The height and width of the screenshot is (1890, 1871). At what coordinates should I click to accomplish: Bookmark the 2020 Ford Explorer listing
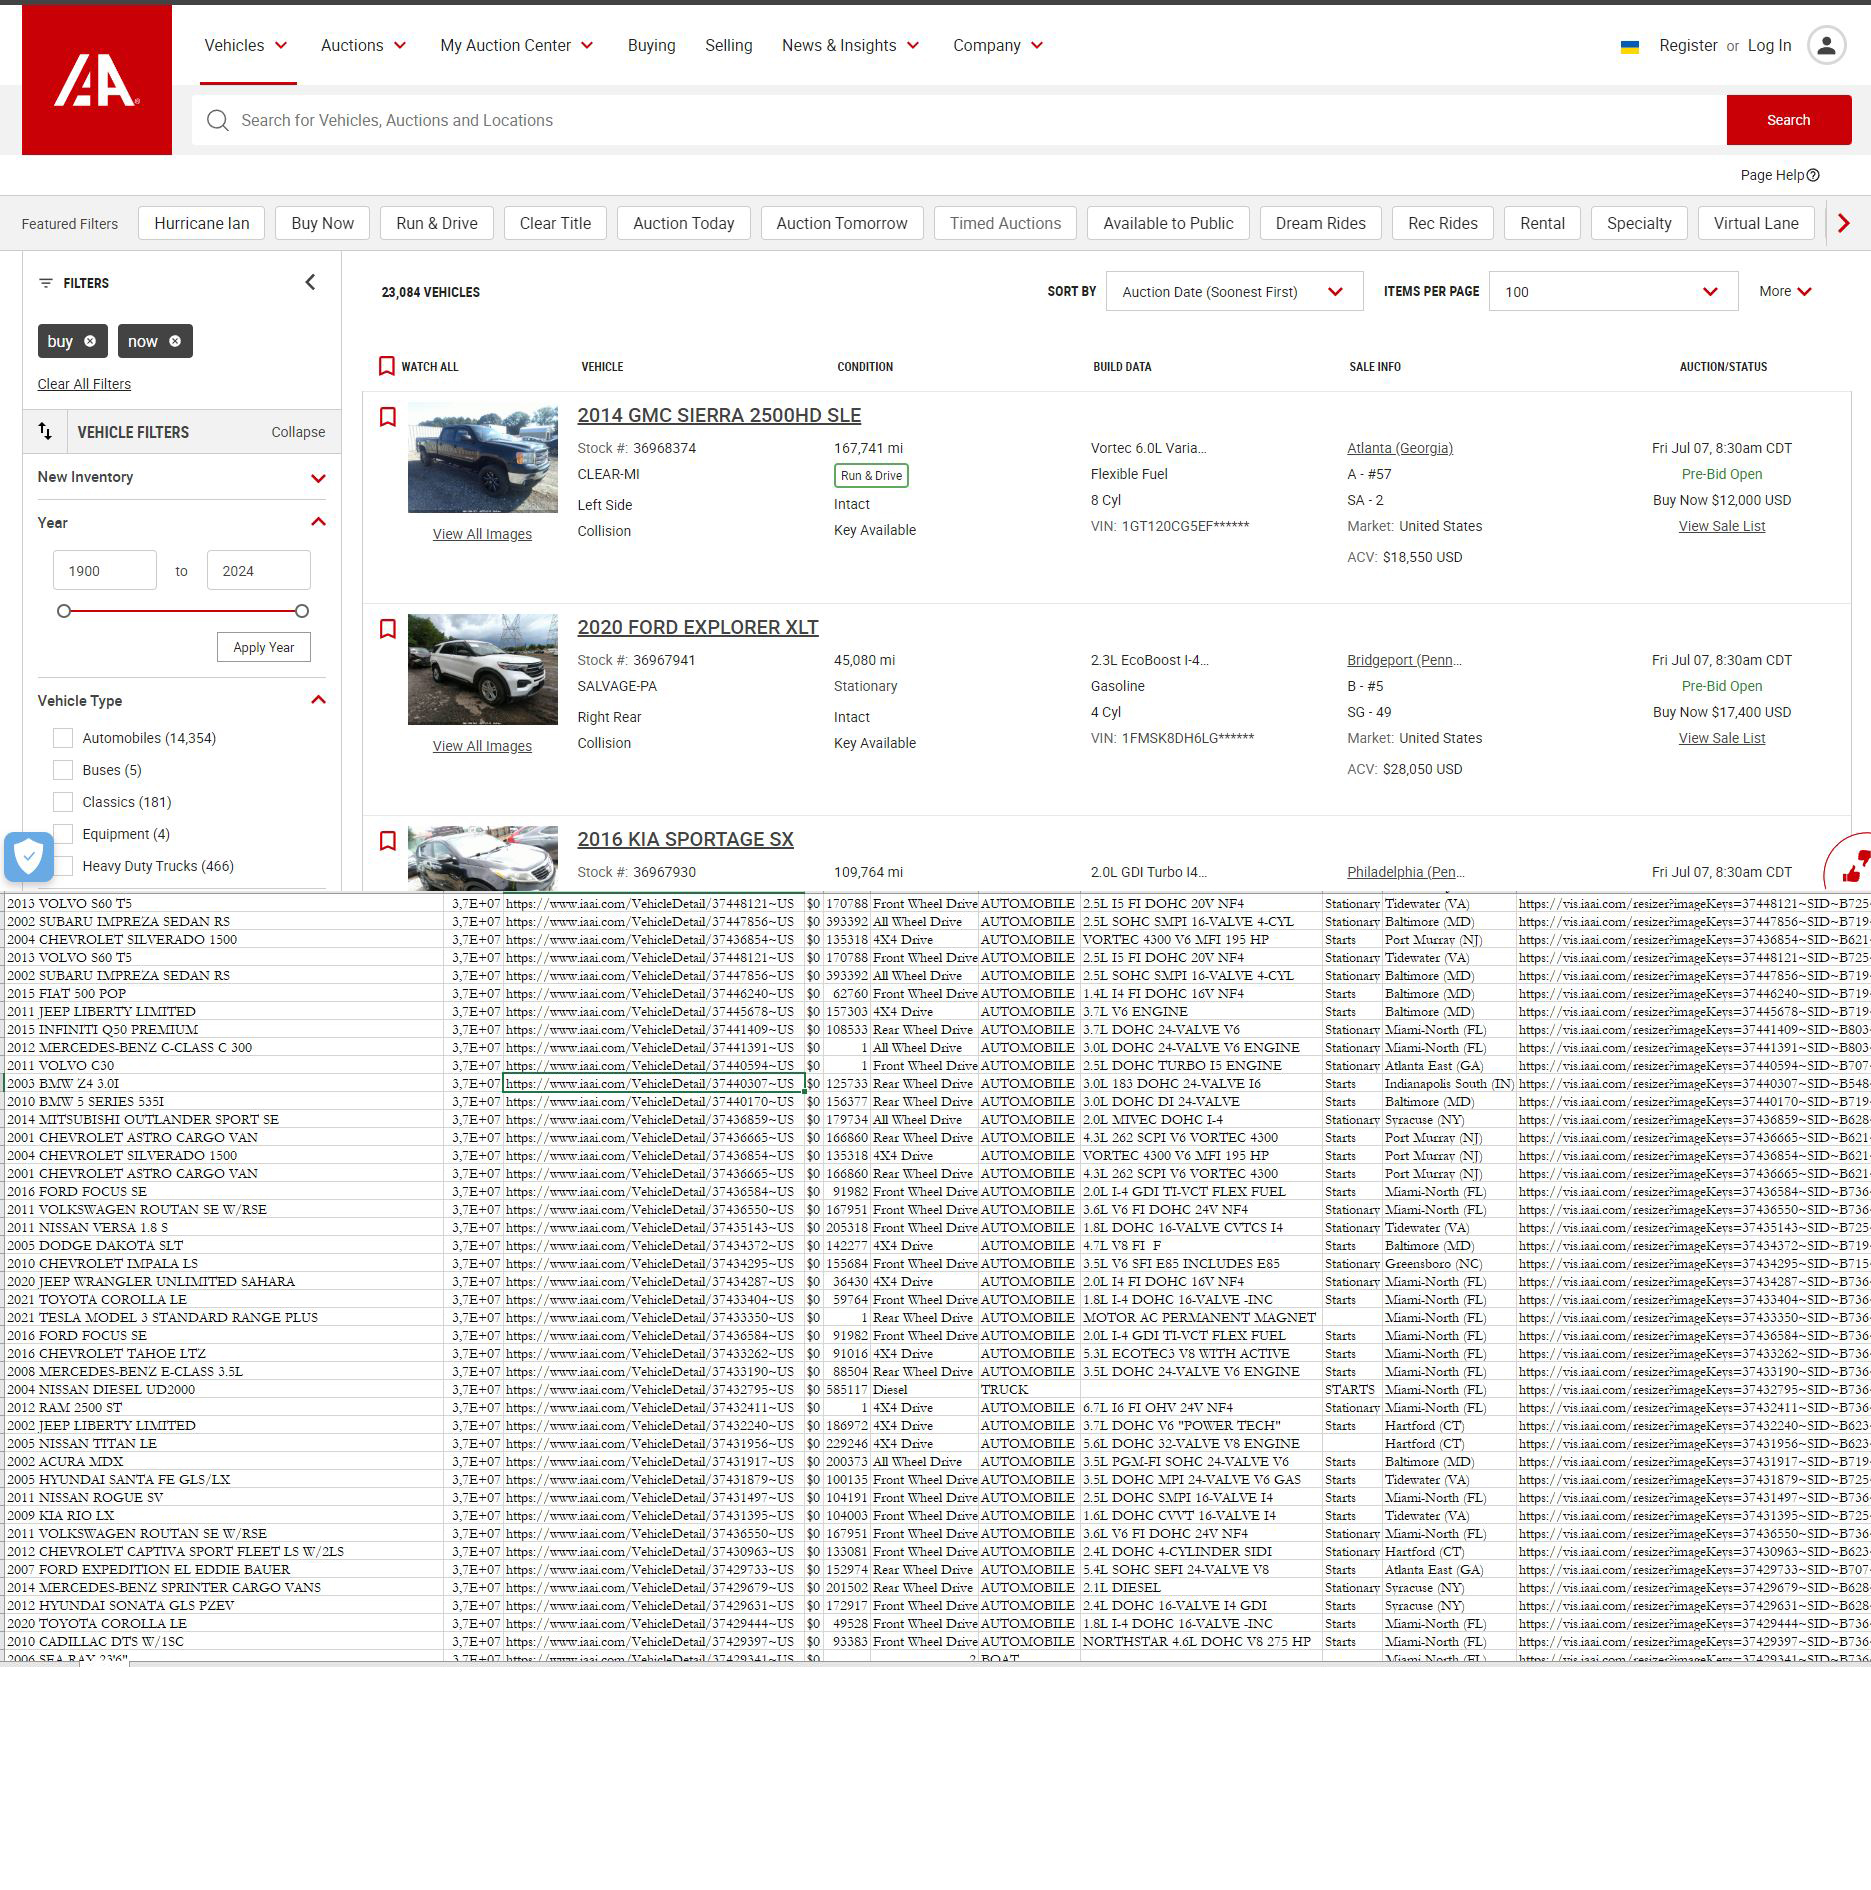388,629
